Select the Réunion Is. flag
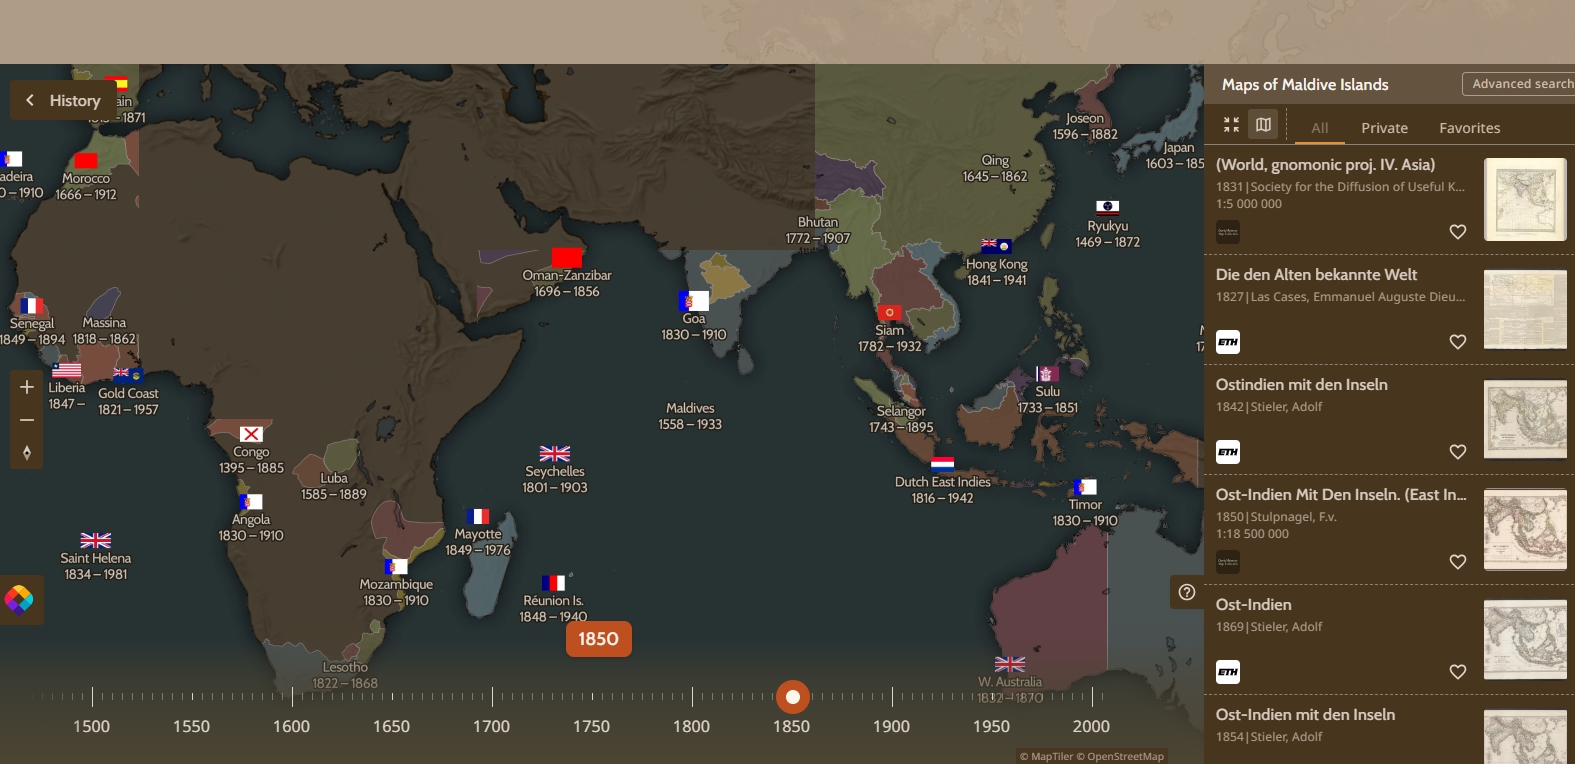1575x764 pixels. click(x=553, y=583)
